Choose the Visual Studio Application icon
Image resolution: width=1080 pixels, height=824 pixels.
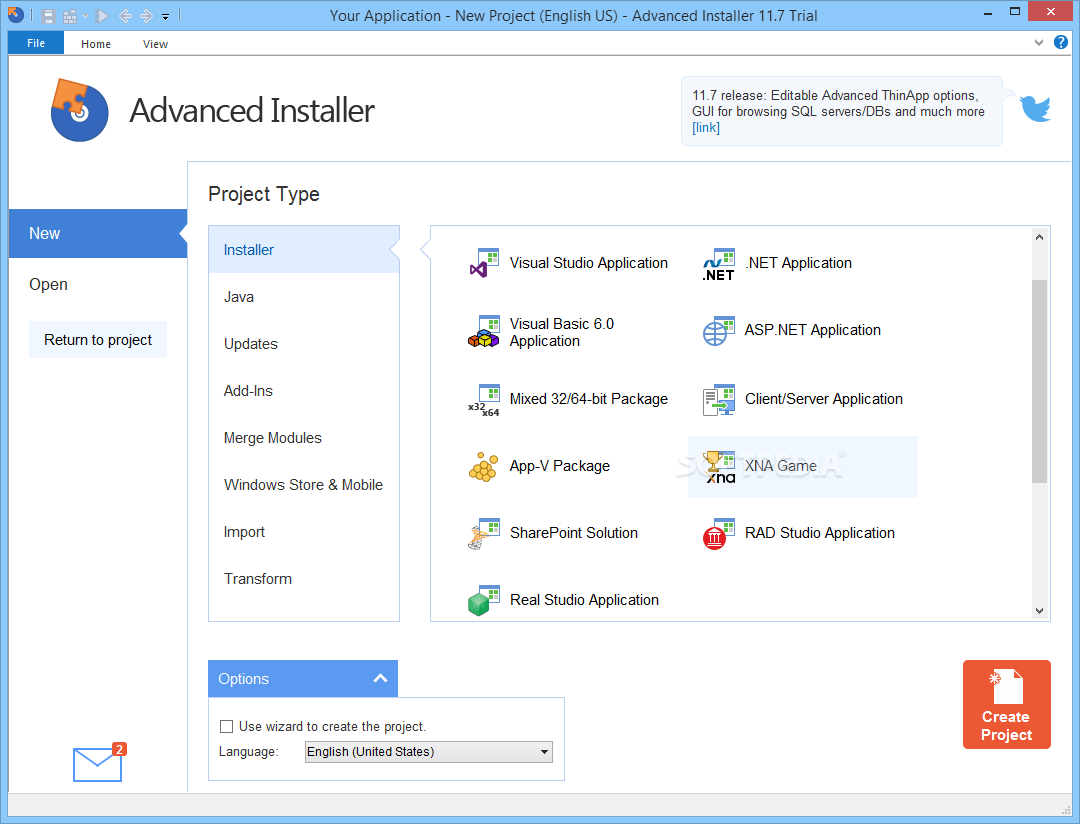click(x=484, y=263)
